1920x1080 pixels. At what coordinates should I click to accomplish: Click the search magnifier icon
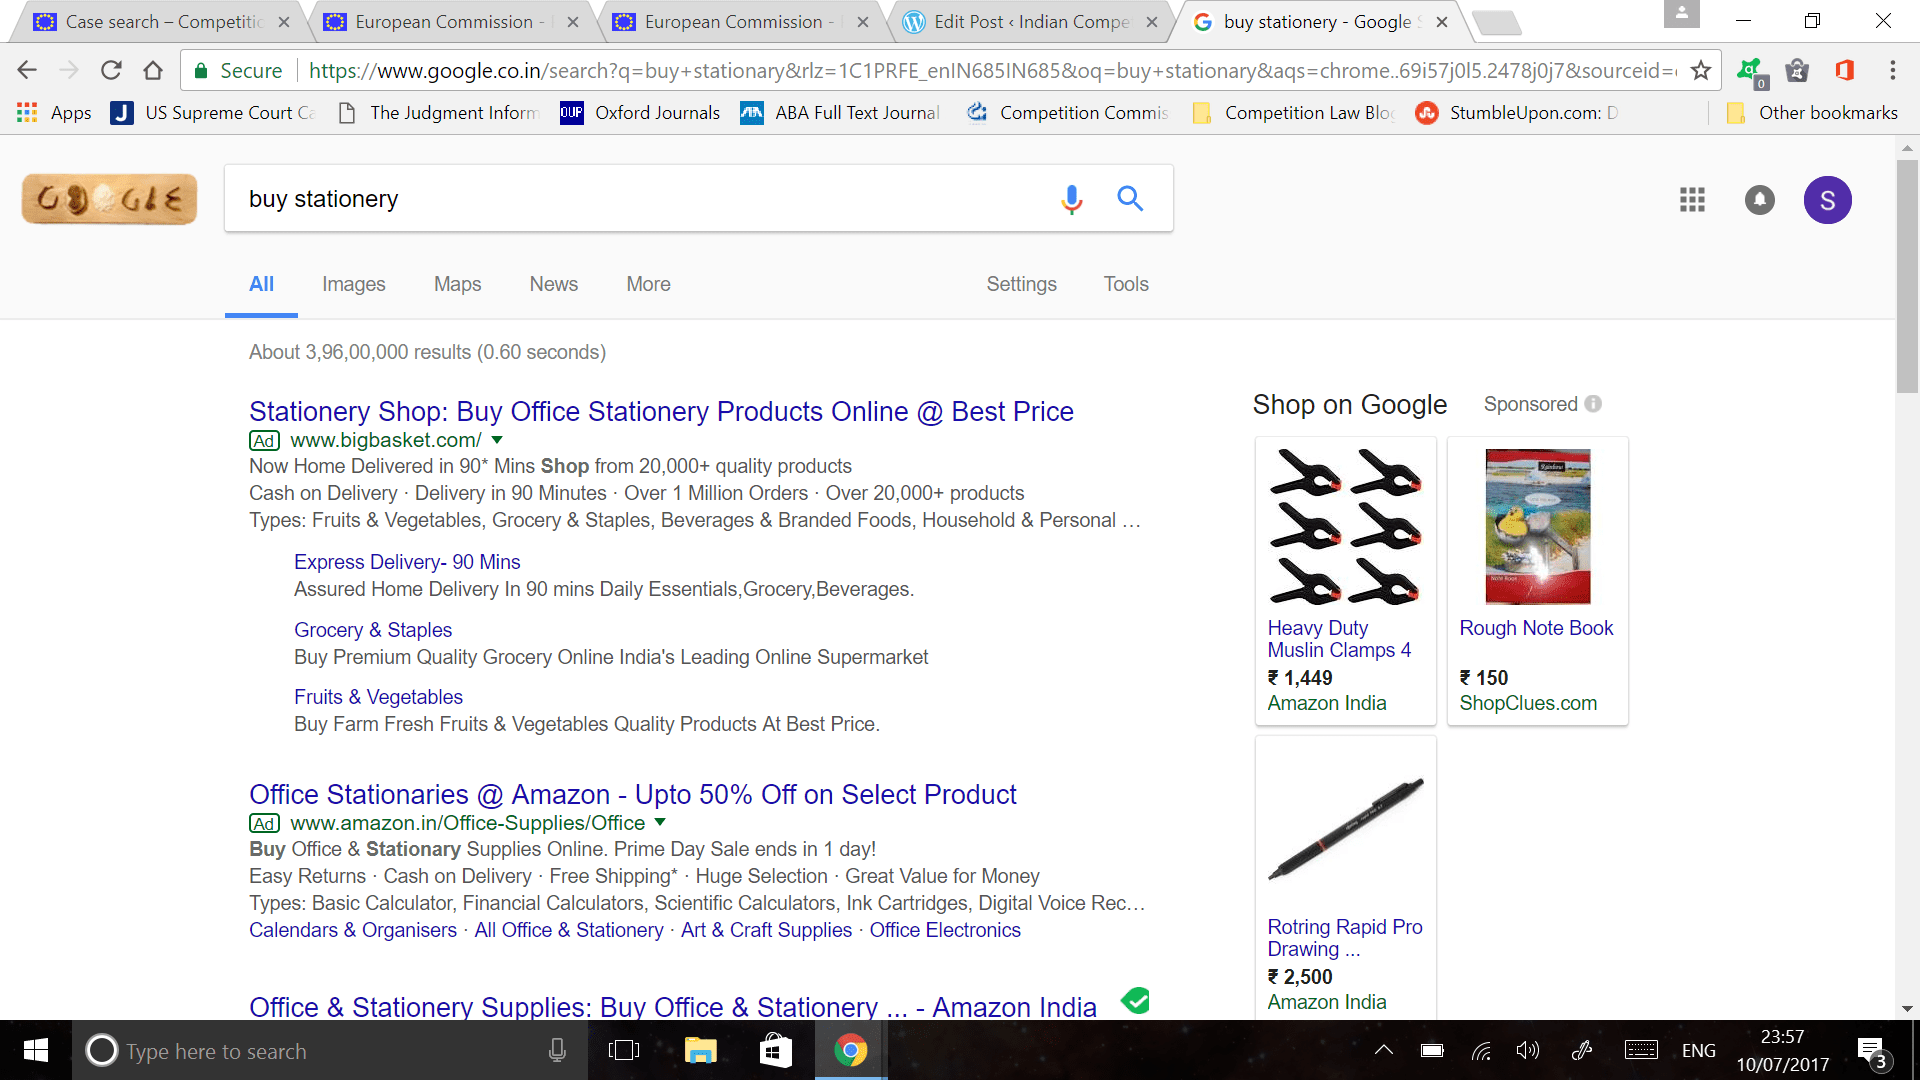(1130, 199)
